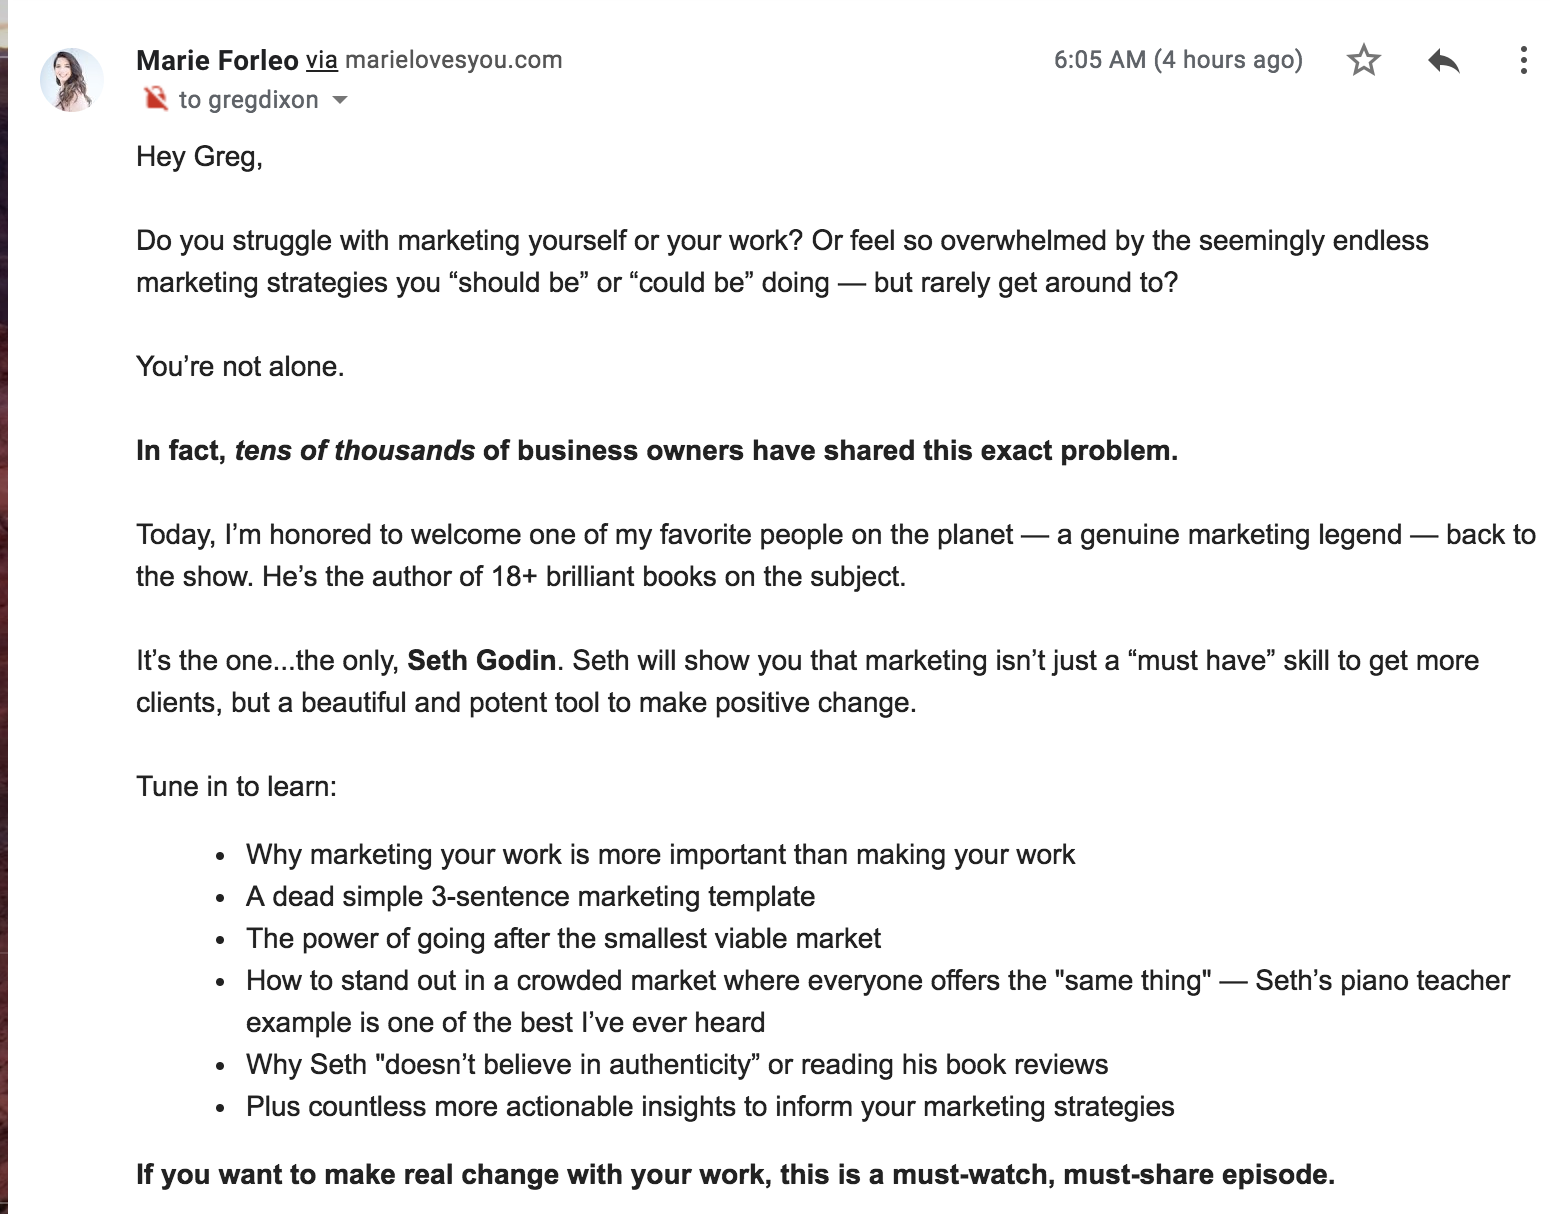Click the "Tune in to learn:" line
Viewport: 1550px width, 1214px height.
tap(236, 786)
